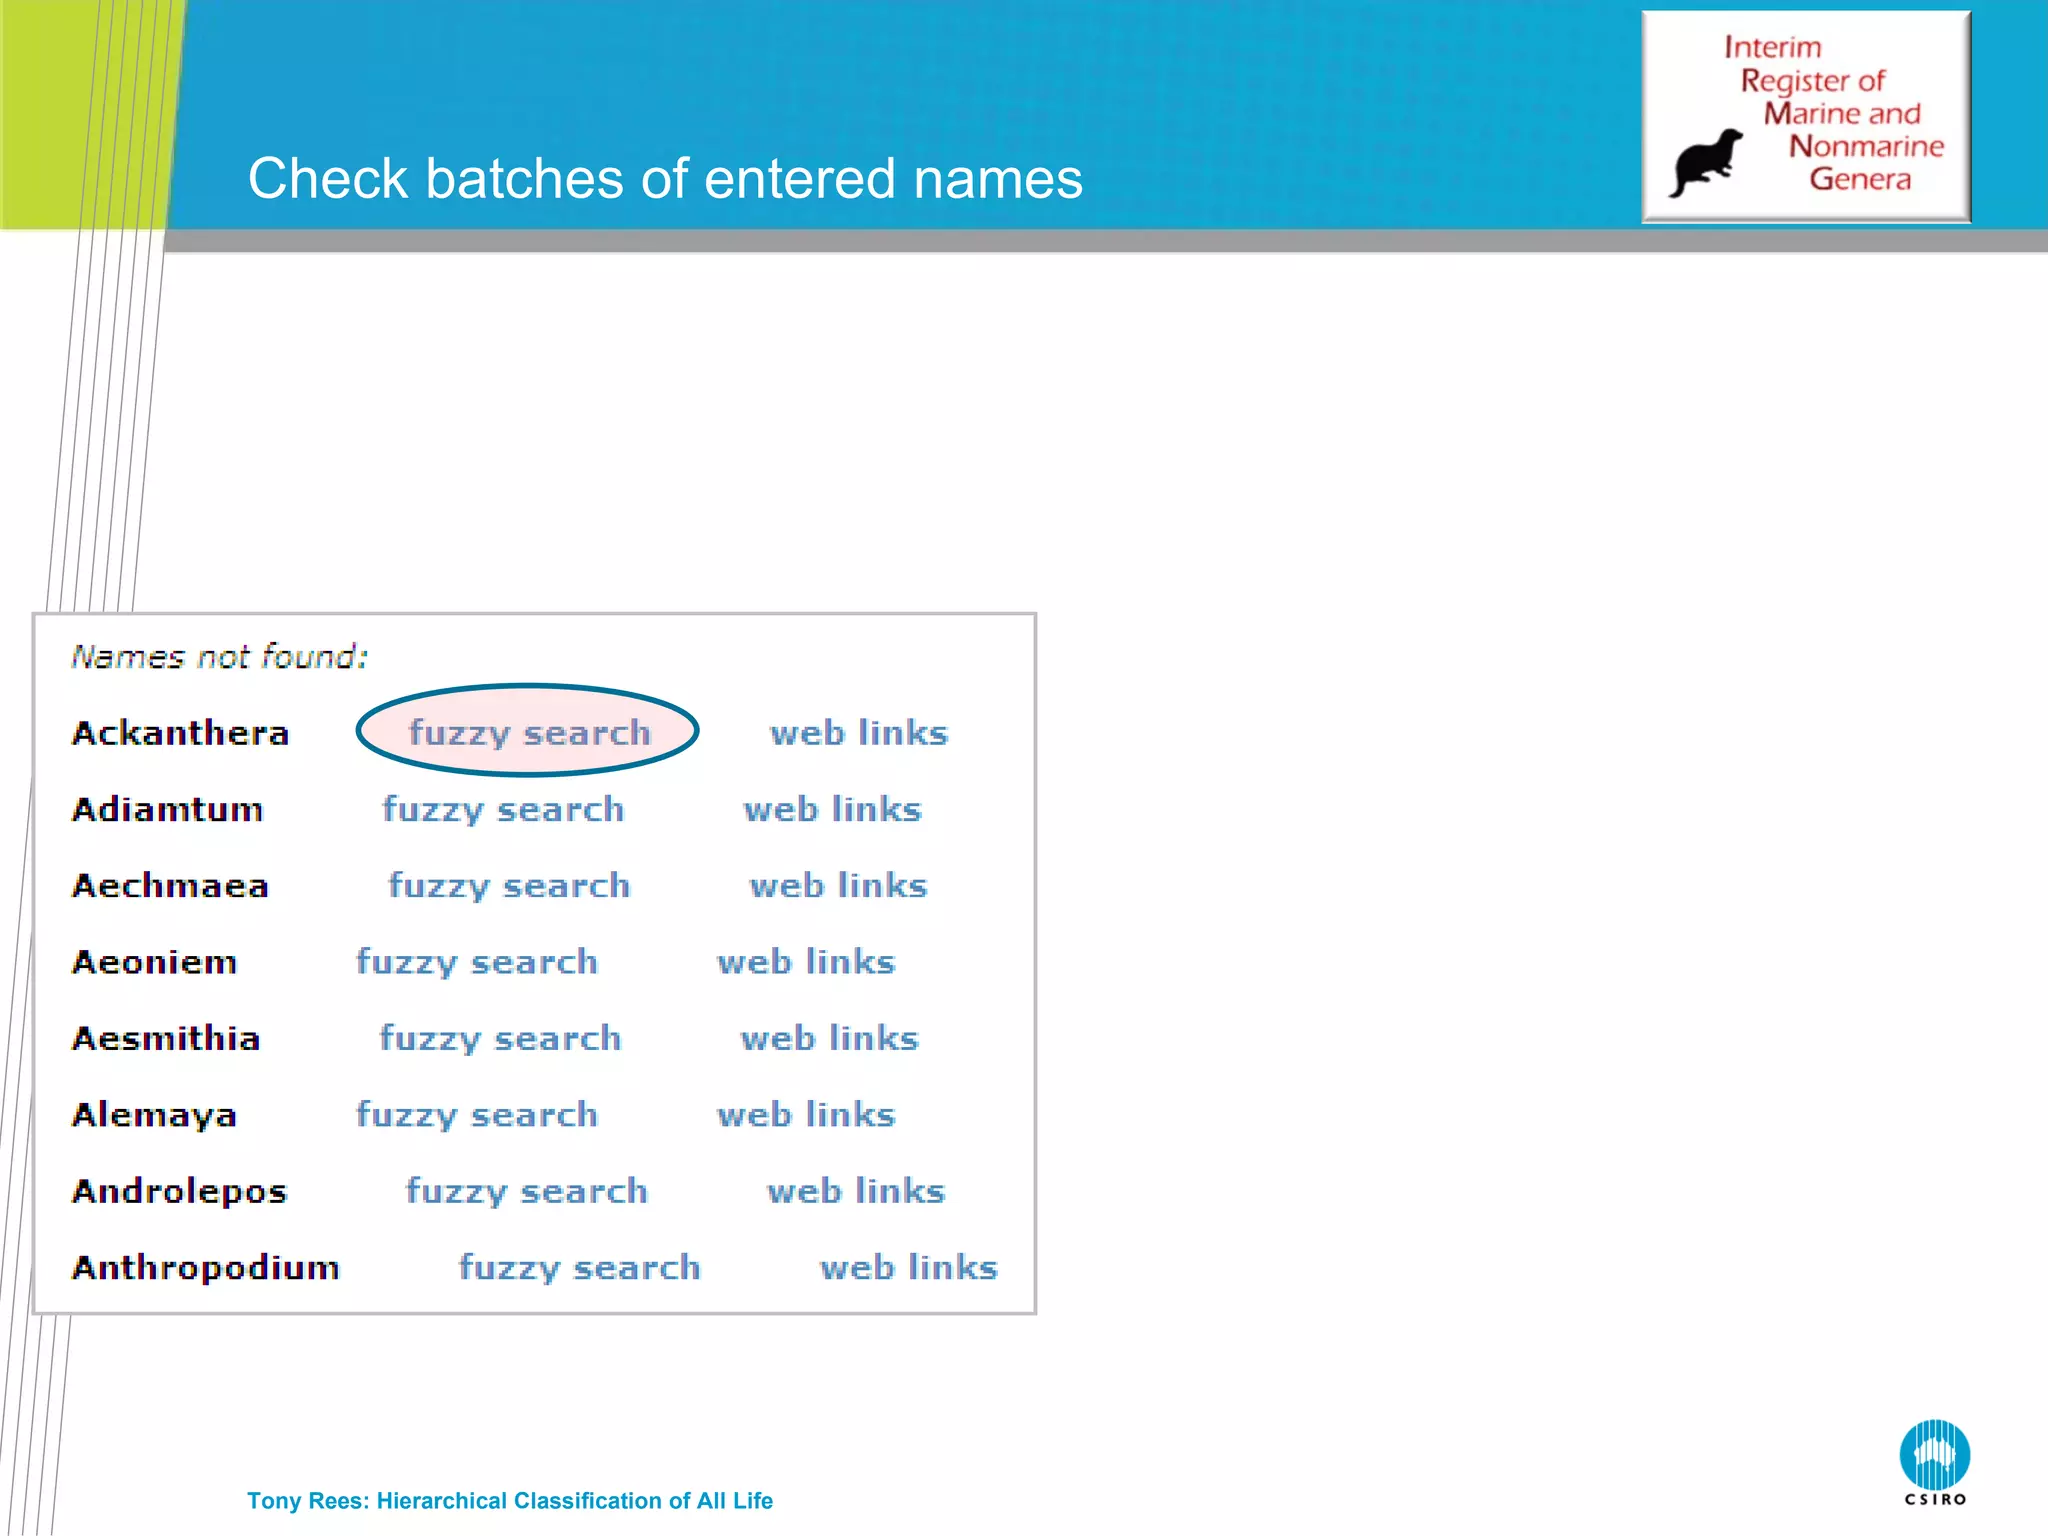Image resolution: width=2048 pixels, height=1536 pixels.
Task: Open fuzzy search for Androlepos
Action: 526,1191
